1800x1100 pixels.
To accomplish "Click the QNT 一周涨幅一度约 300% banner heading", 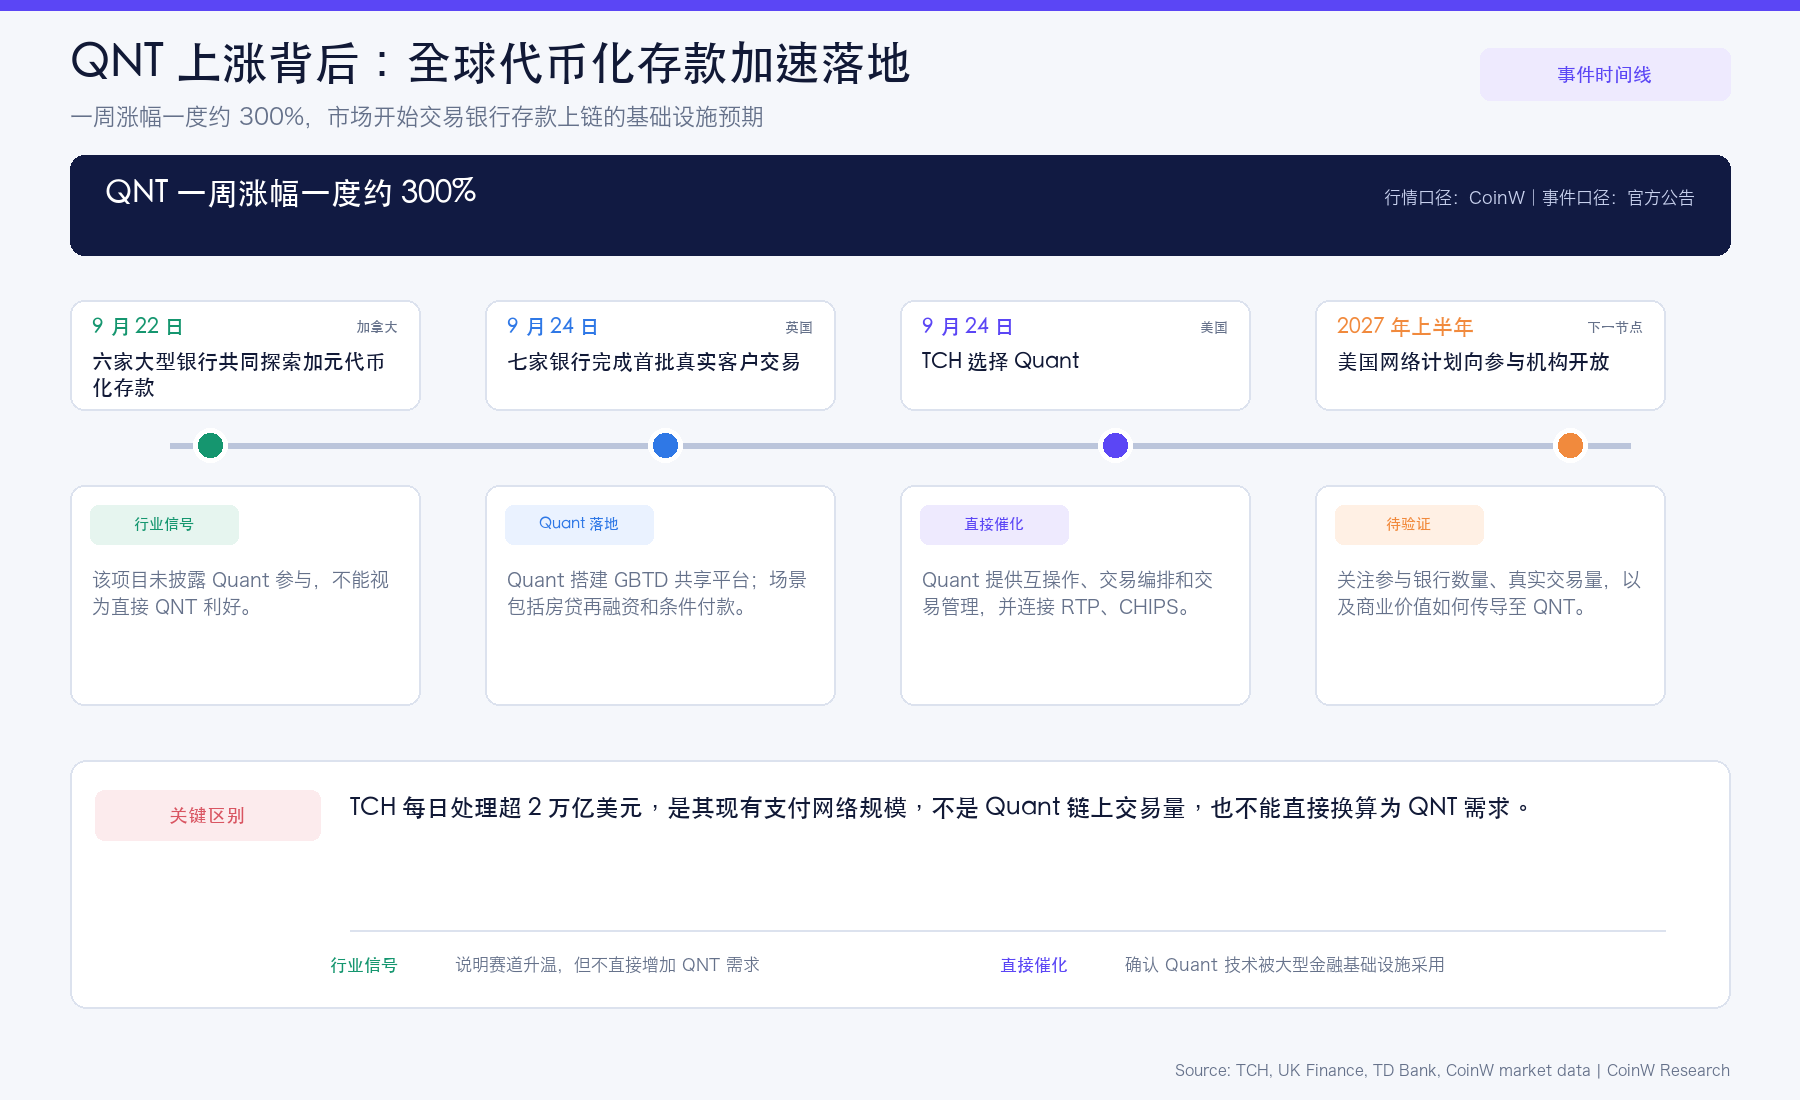I will click(291, 192).
